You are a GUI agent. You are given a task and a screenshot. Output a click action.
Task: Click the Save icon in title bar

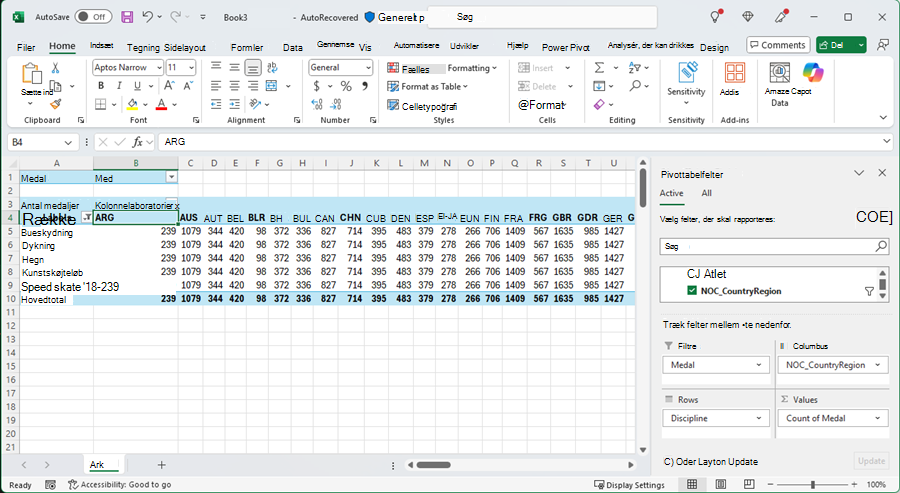(x=127, y=17)
